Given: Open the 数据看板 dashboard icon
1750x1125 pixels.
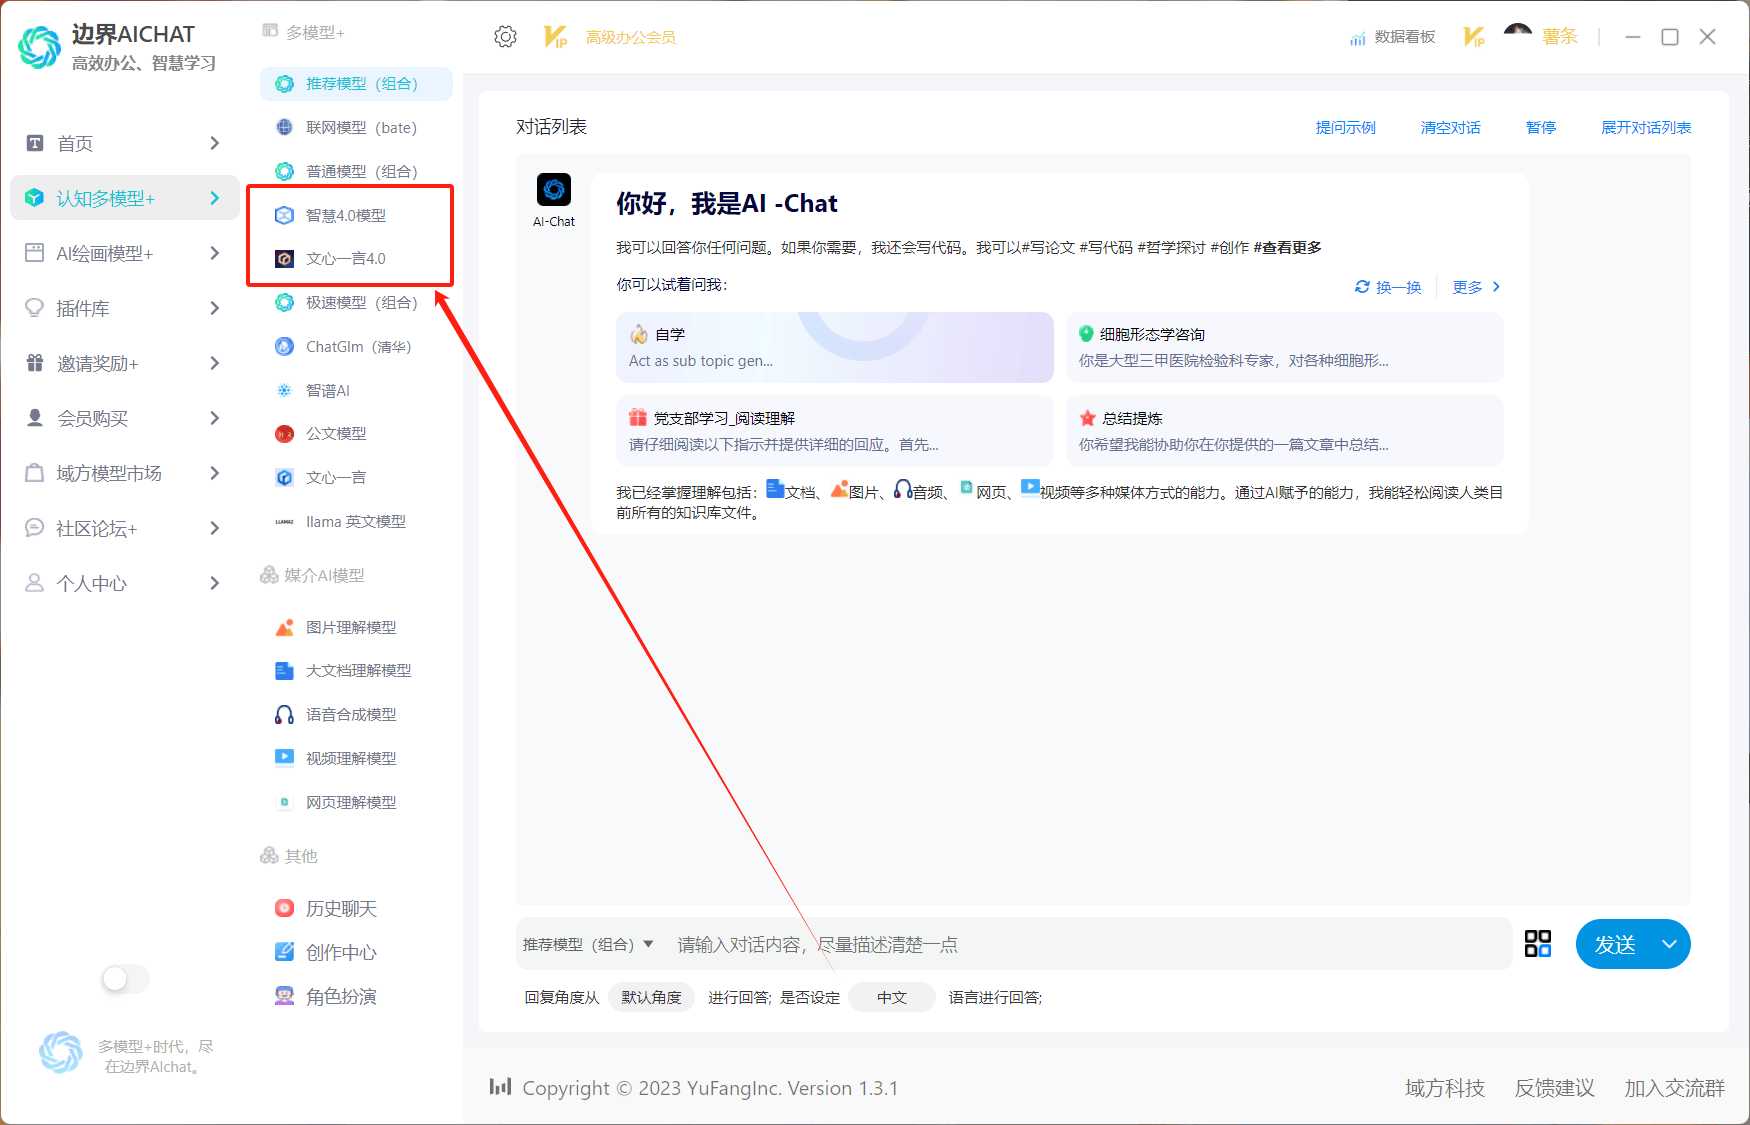Looking at the screenshot, I should [x=1357, y=38].
